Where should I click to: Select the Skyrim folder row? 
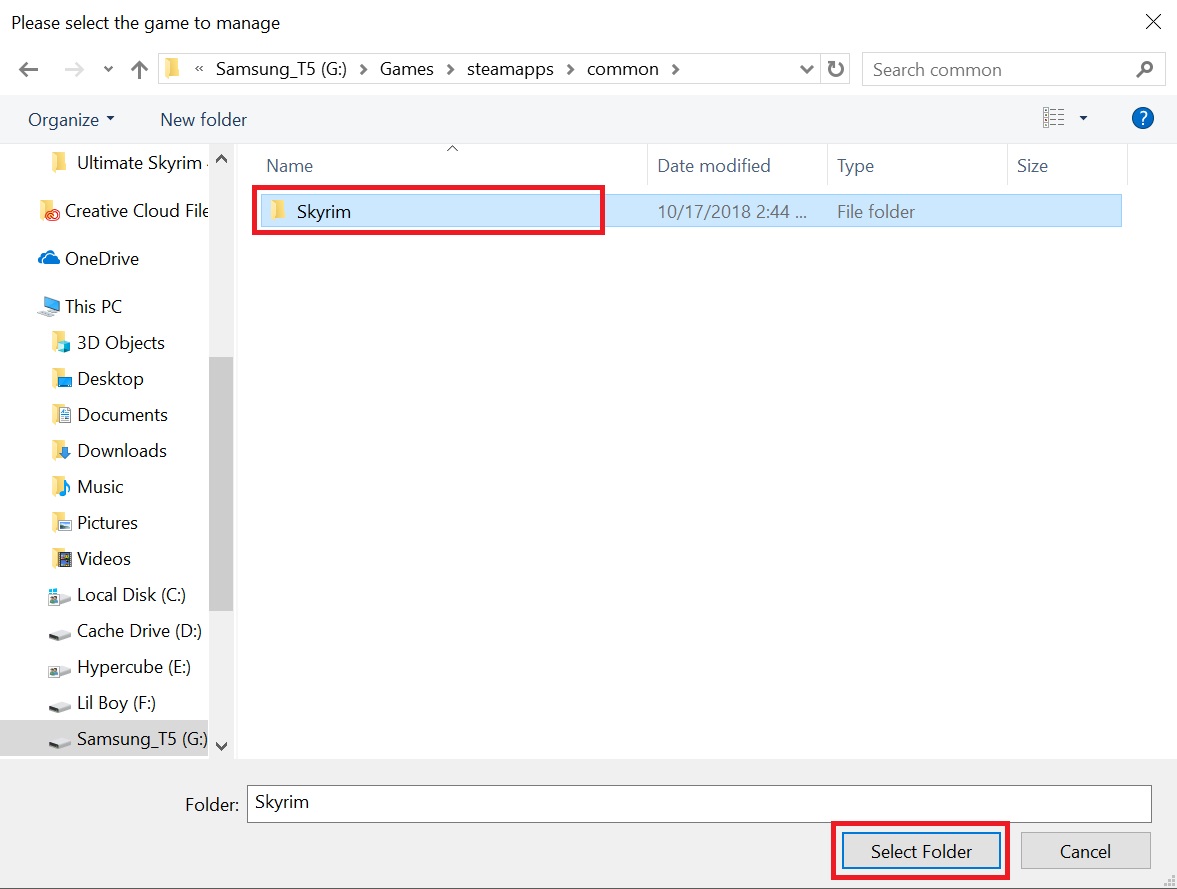(691, 211)
